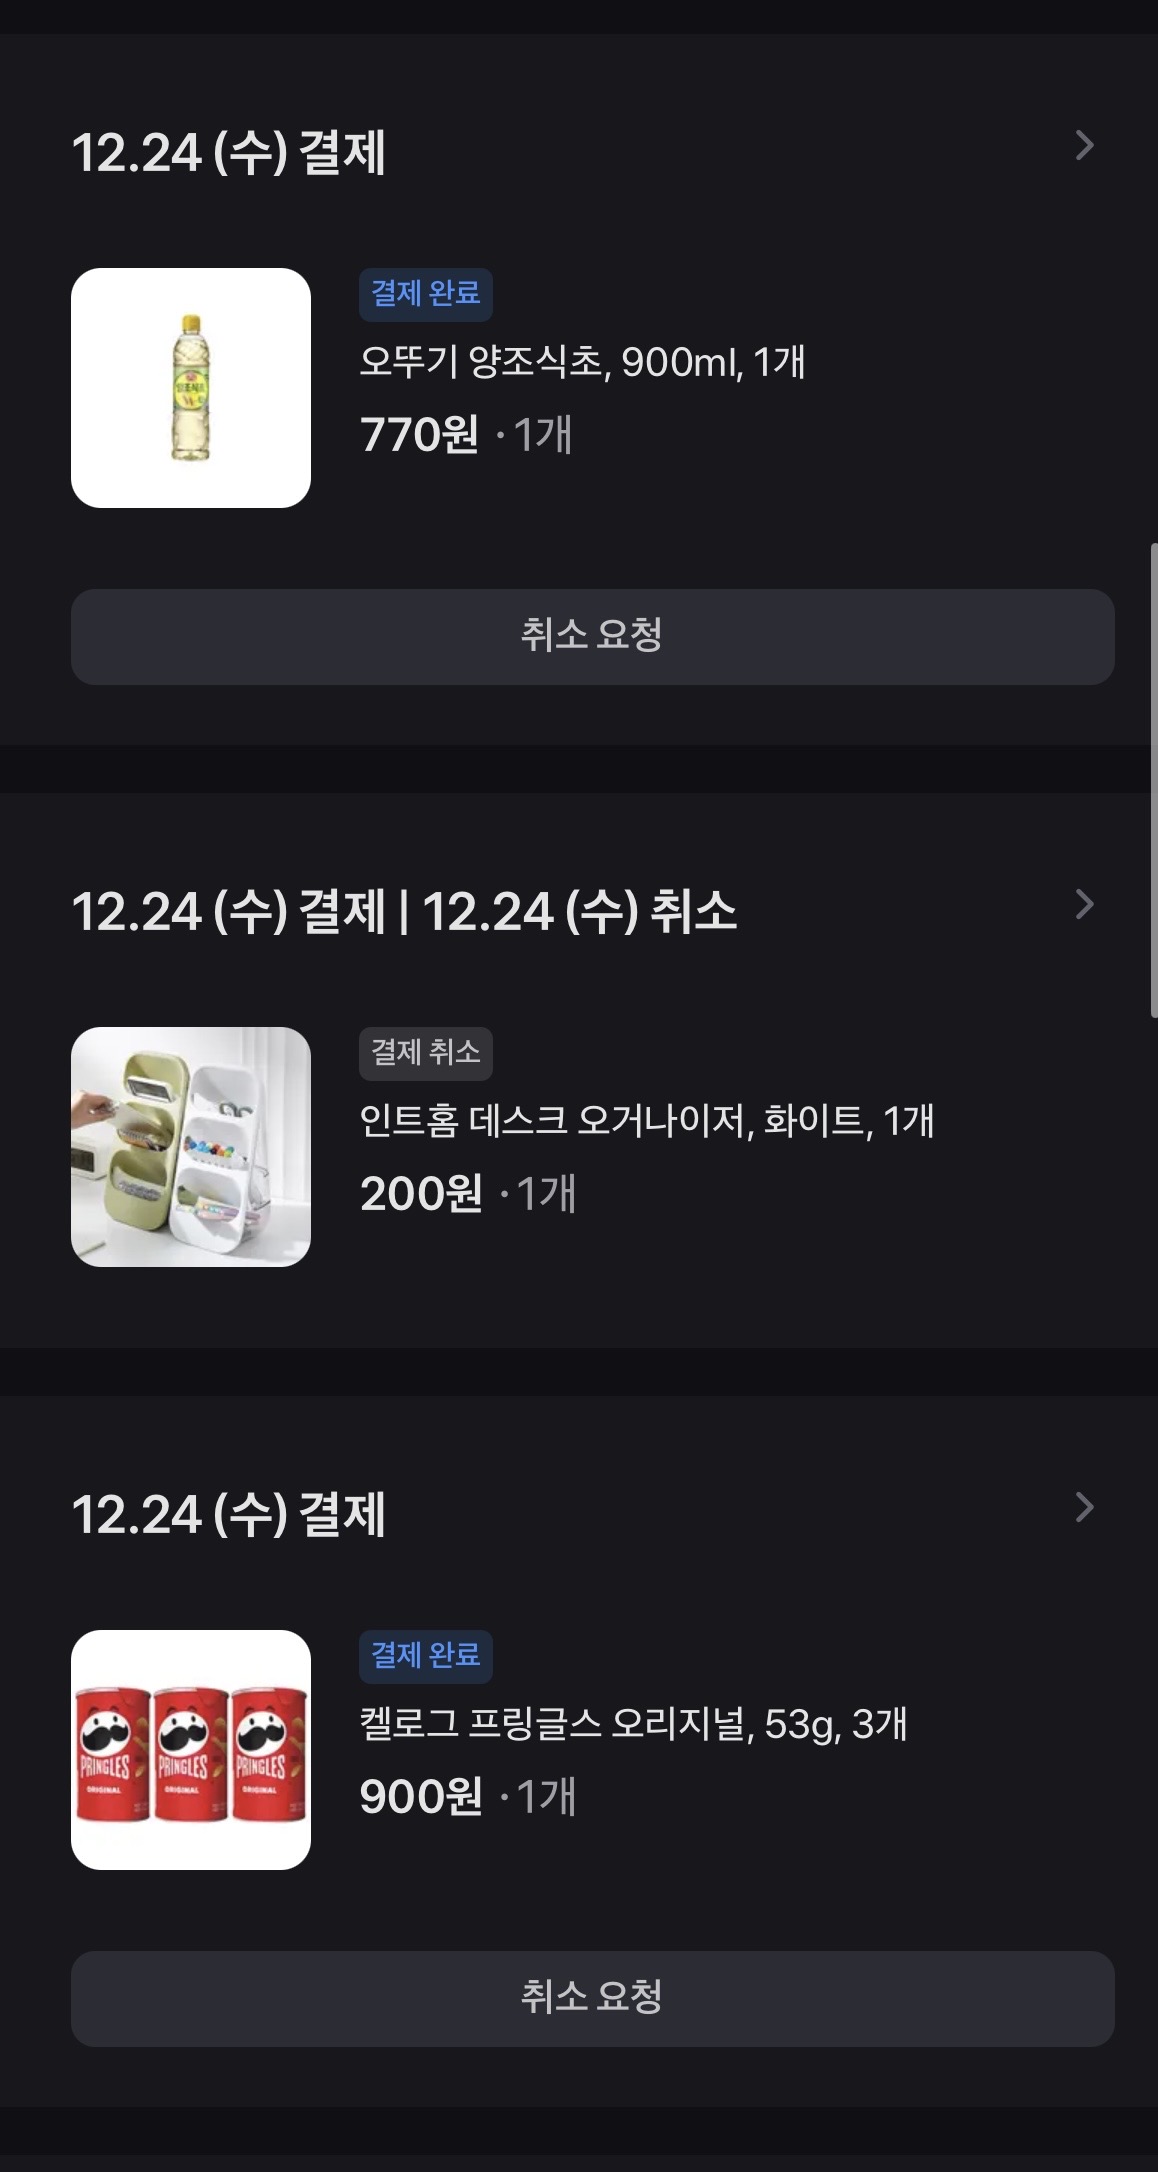
Task: Tap the 결제 완료 badge above 오뚜기 양조식초
Action: (x=425, y=294)
